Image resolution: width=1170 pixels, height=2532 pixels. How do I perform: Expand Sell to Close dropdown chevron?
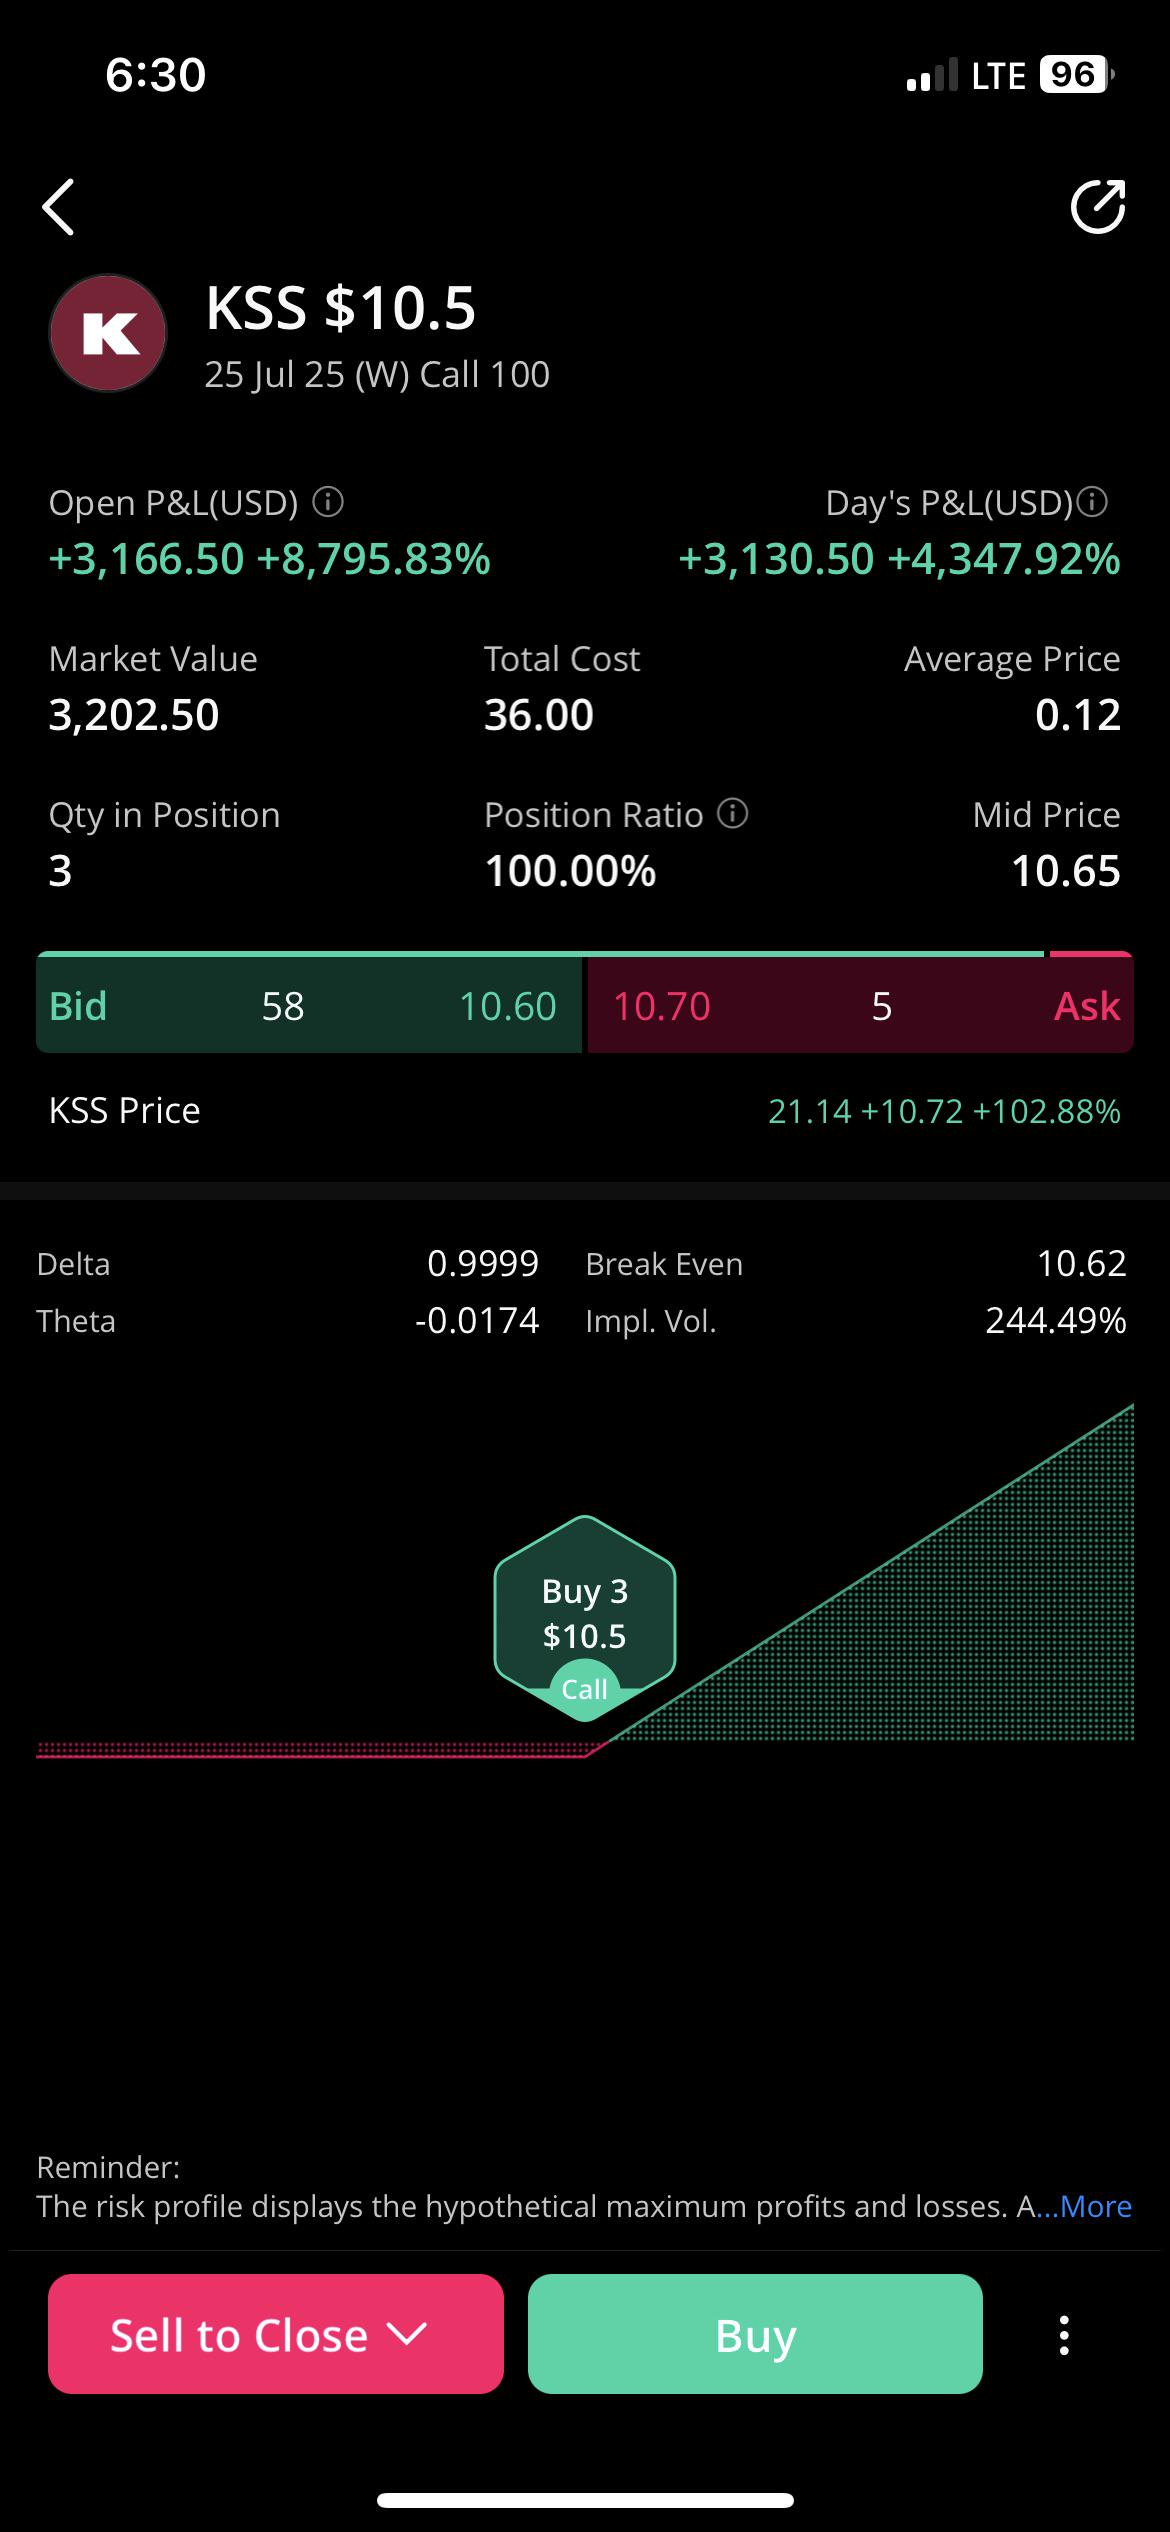click(407, 2335)
